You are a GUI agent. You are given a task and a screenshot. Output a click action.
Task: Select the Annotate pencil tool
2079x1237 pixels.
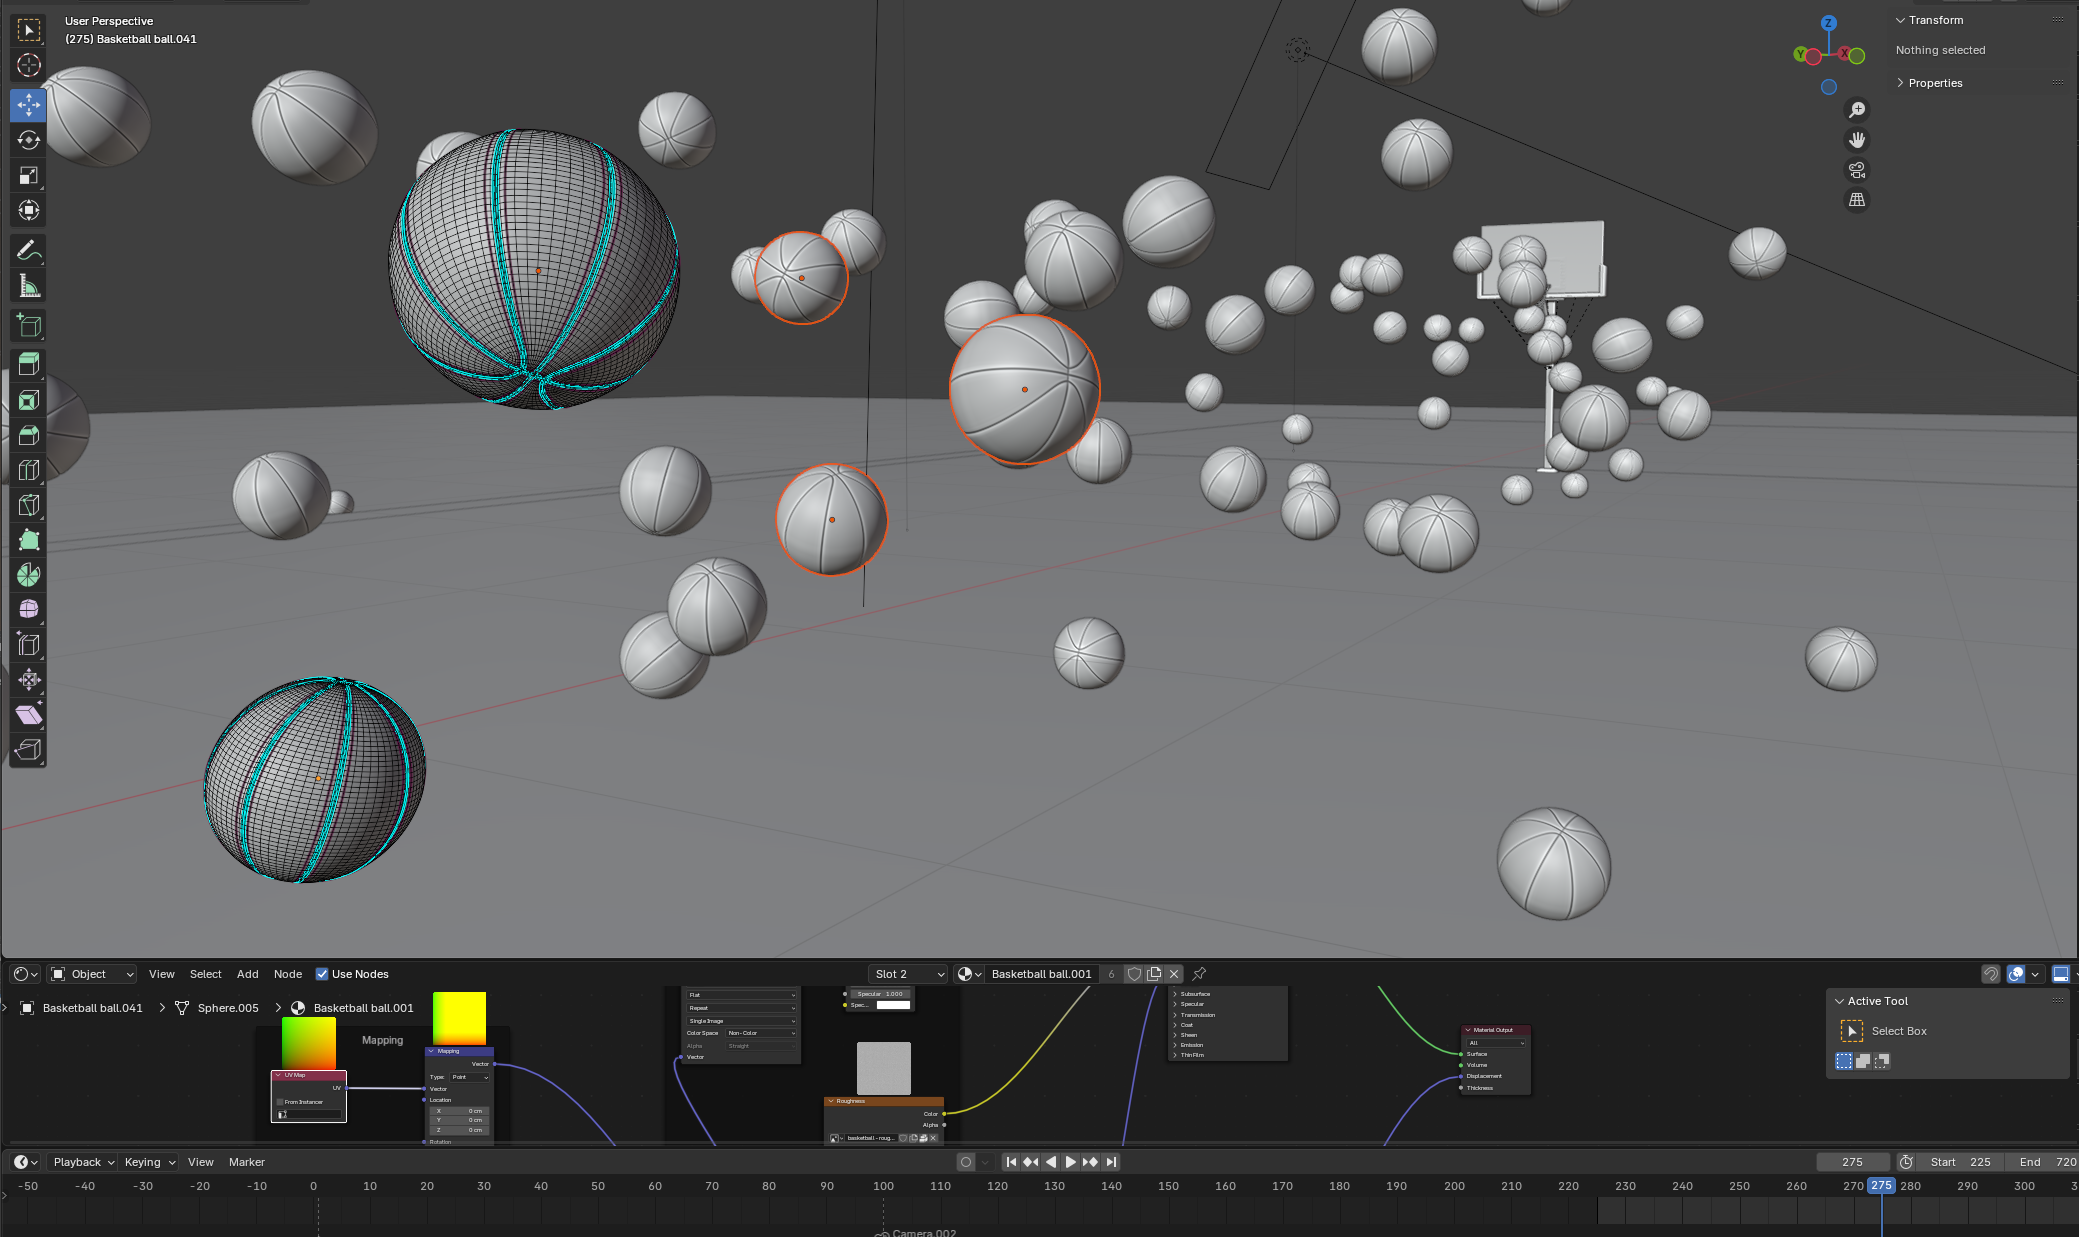pyautogui.click(x=28, y=250)
